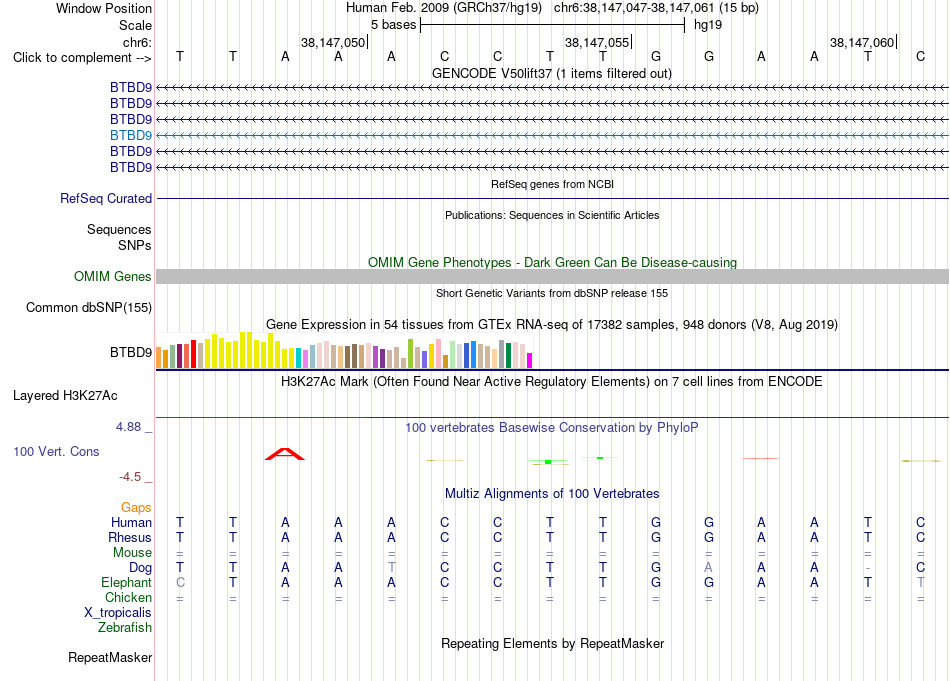950x681 pixels.
Task: Select the Sequences label of Publications track
Action: point(119,229)
